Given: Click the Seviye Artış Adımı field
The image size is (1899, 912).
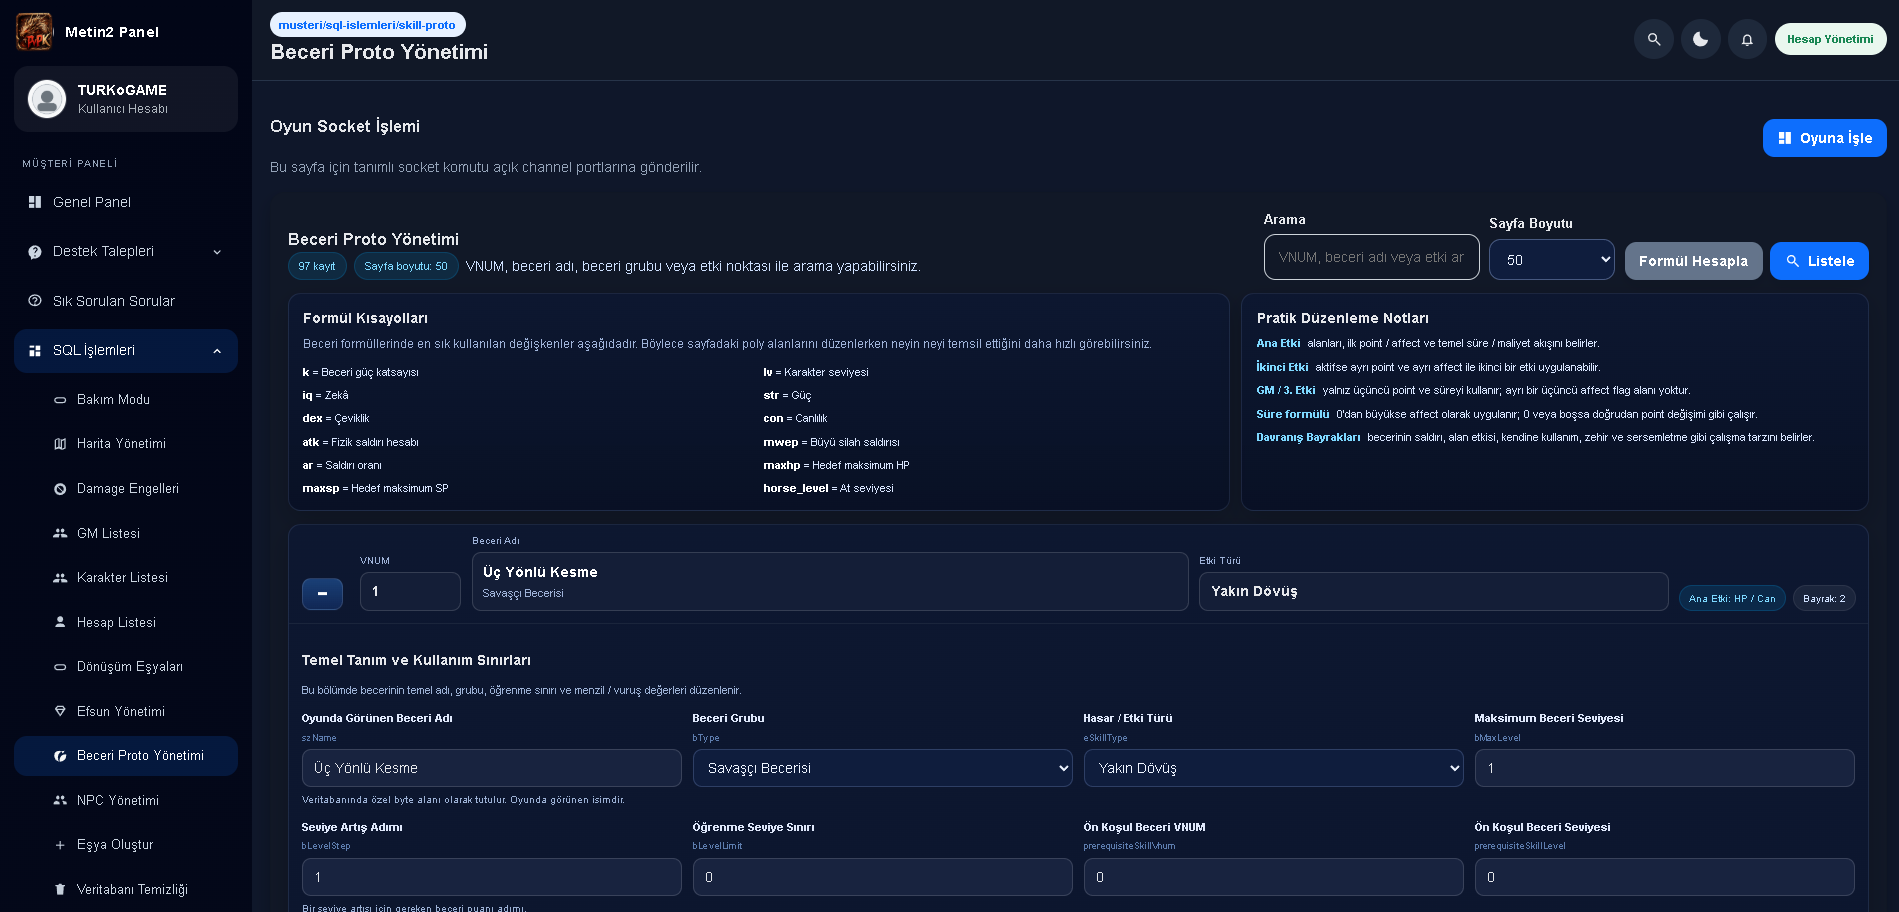Looking at the screenshot, I should point(491,877).
